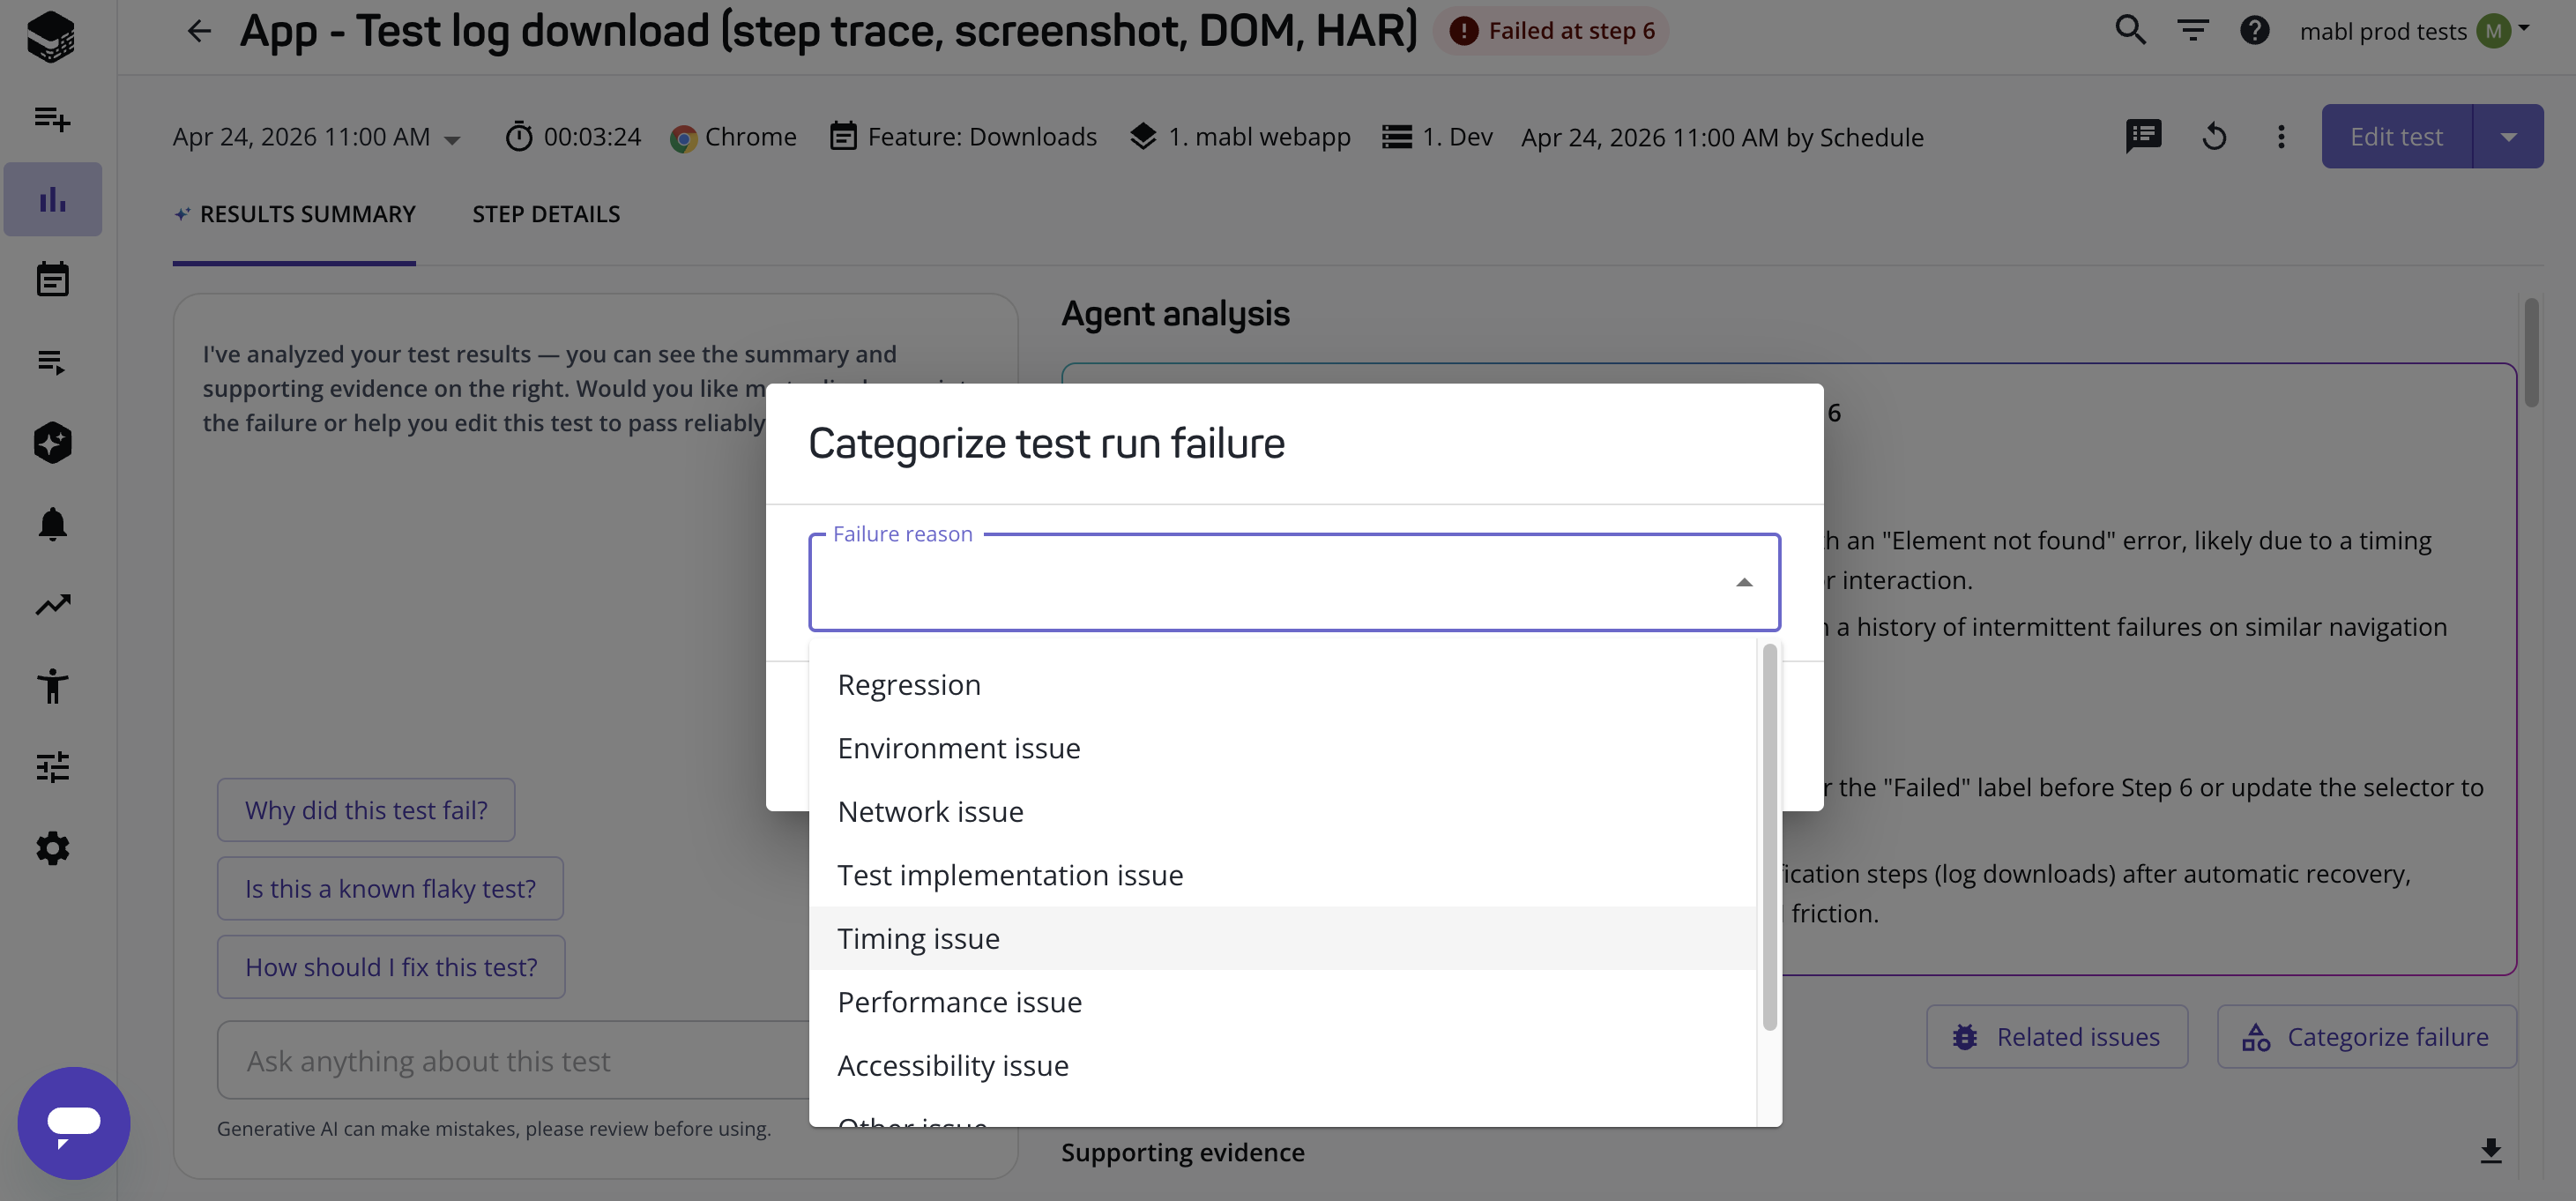Click the rerun test circular arrow icon
The height and width of the screenshot is (1201, 2576).
(2214, 137)
